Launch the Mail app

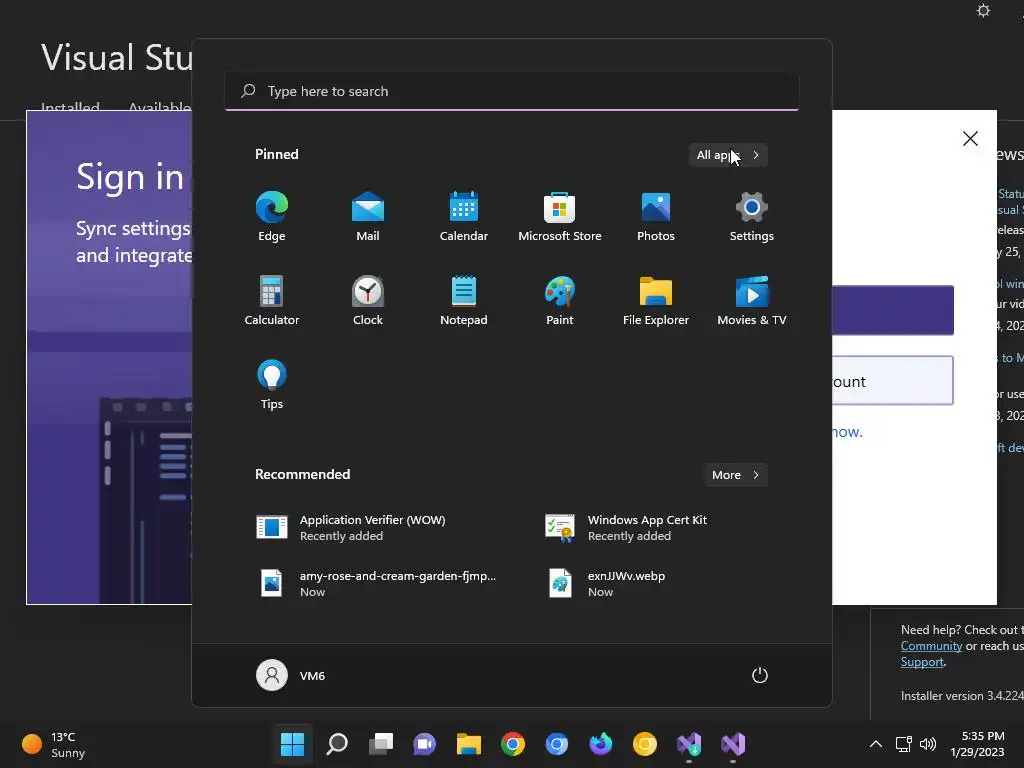[x=368, y=217]
